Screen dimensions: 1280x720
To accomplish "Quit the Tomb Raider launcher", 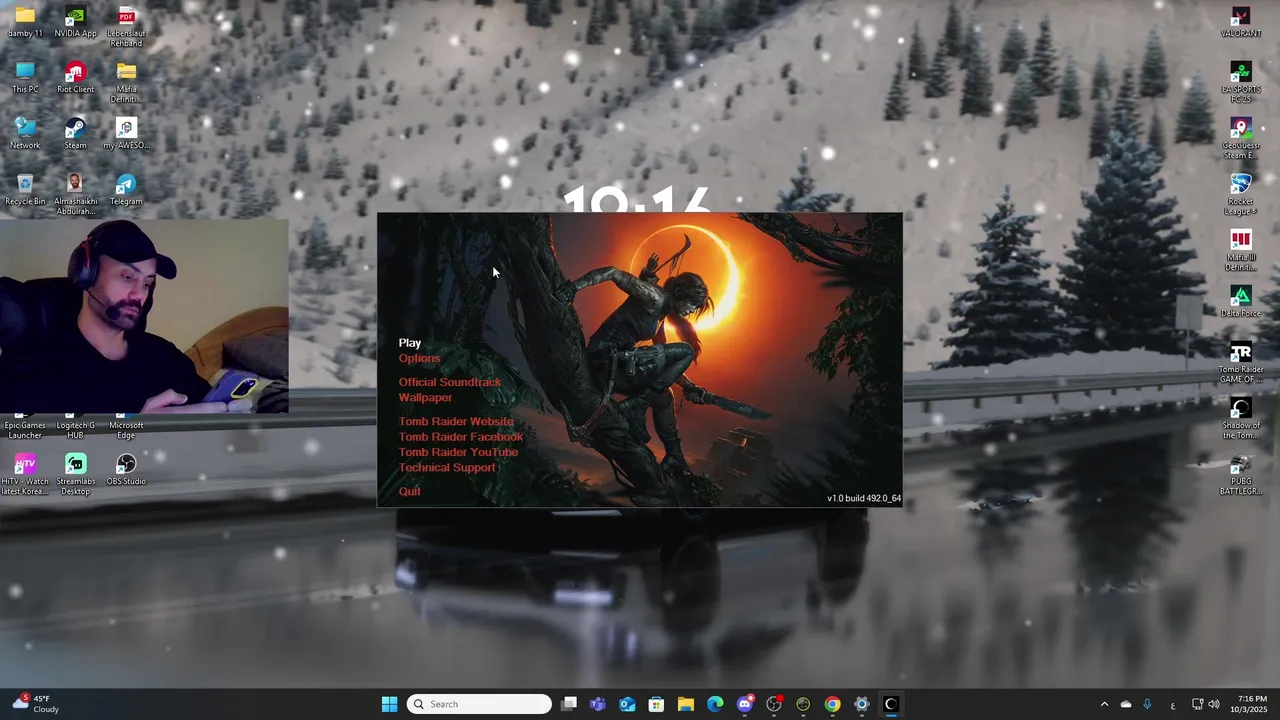I will point(410,491).
